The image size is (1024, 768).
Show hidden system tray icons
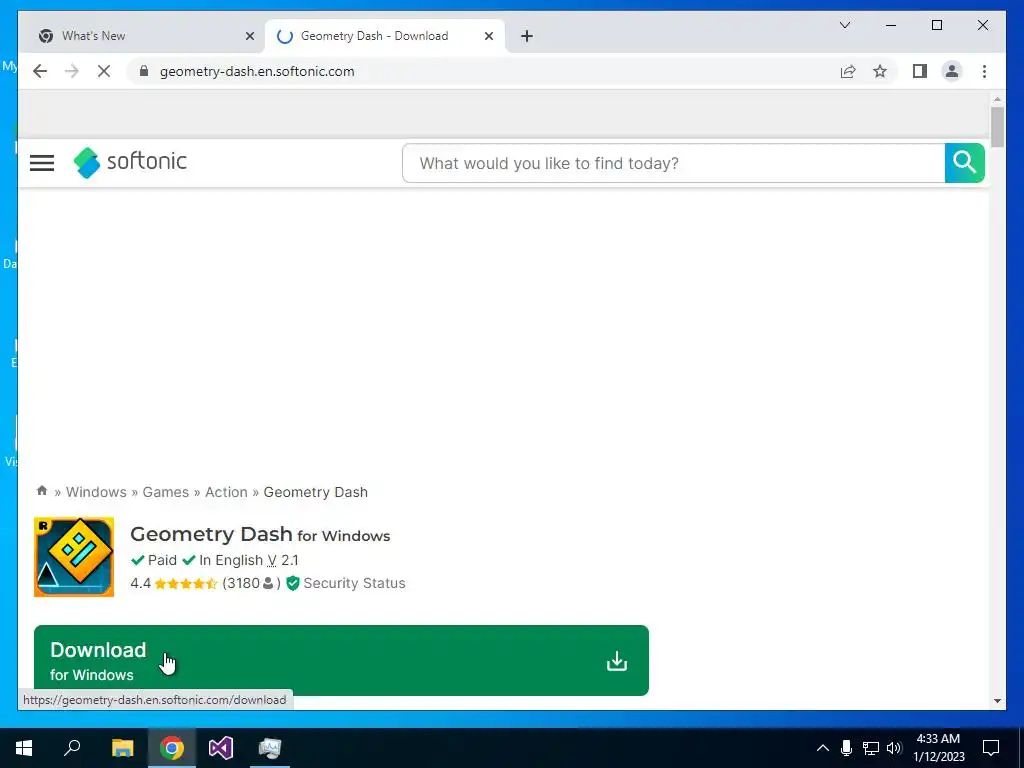pos(823,748)
